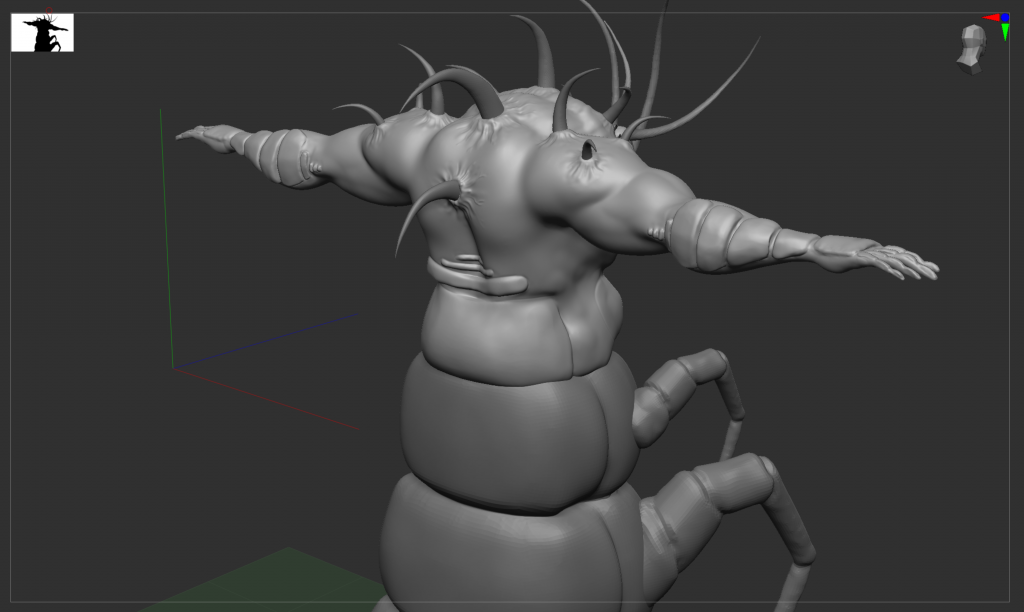Click the black creature silhouette thumbnail
Viewport: 1024px width, 612px height.
(x=42, y=32)
